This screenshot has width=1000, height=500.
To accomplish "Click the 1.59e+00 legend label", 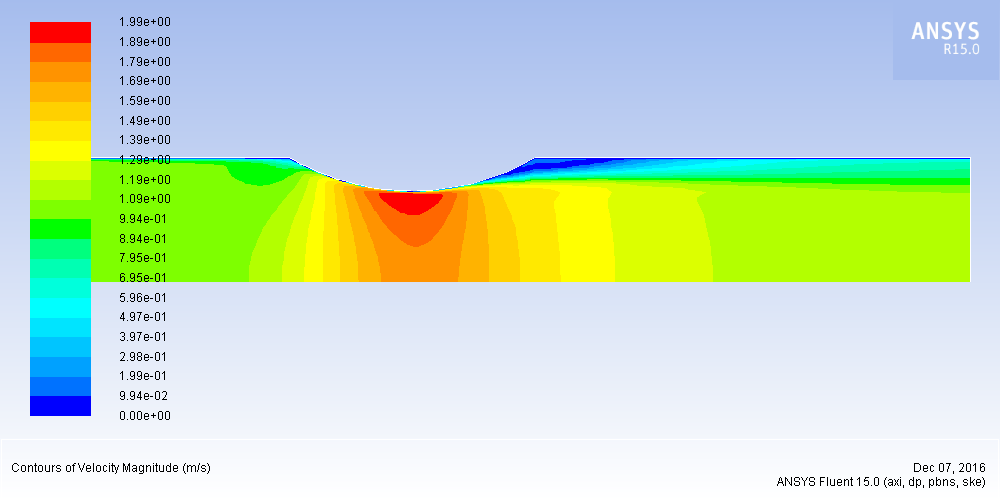I will 145,101.
